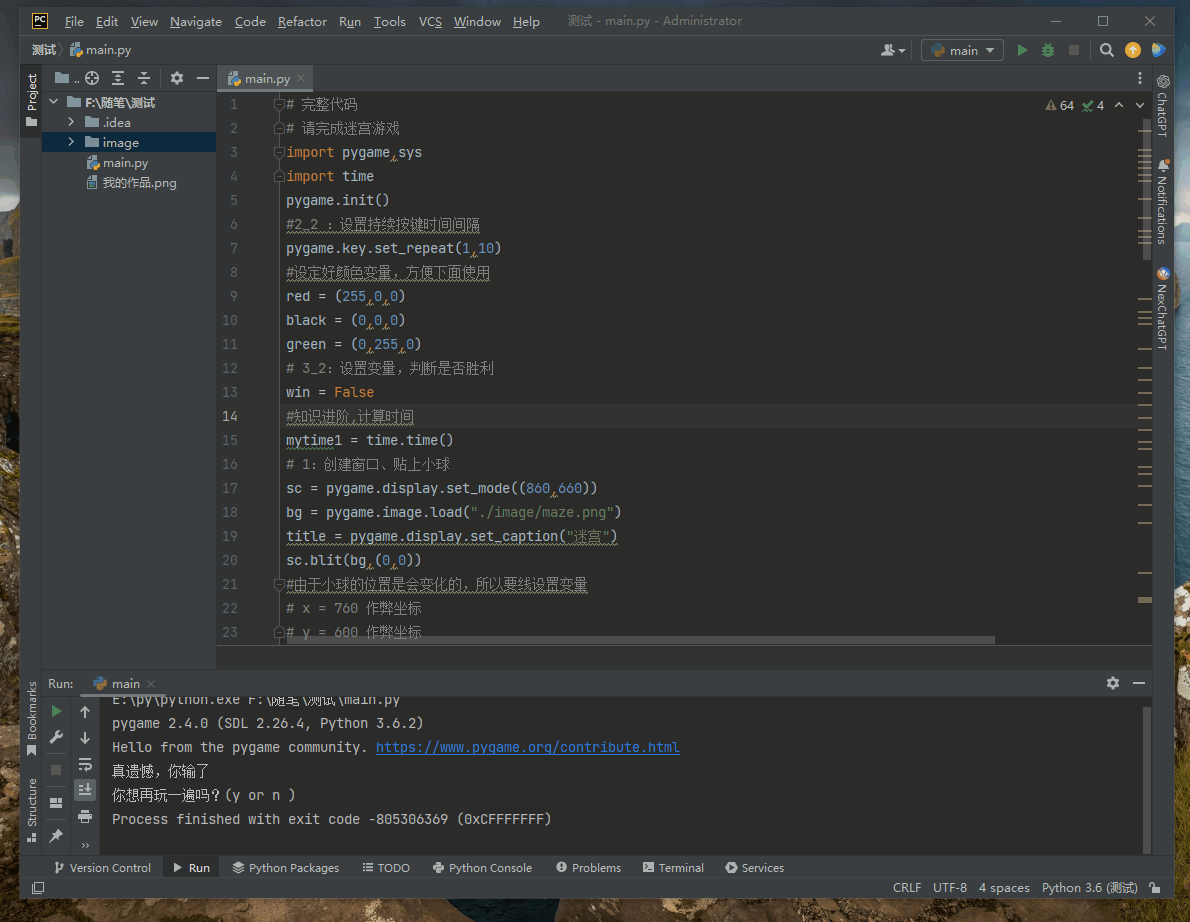Click the Python 3.6 interpreter in the status bar

tap(1089, 888)
